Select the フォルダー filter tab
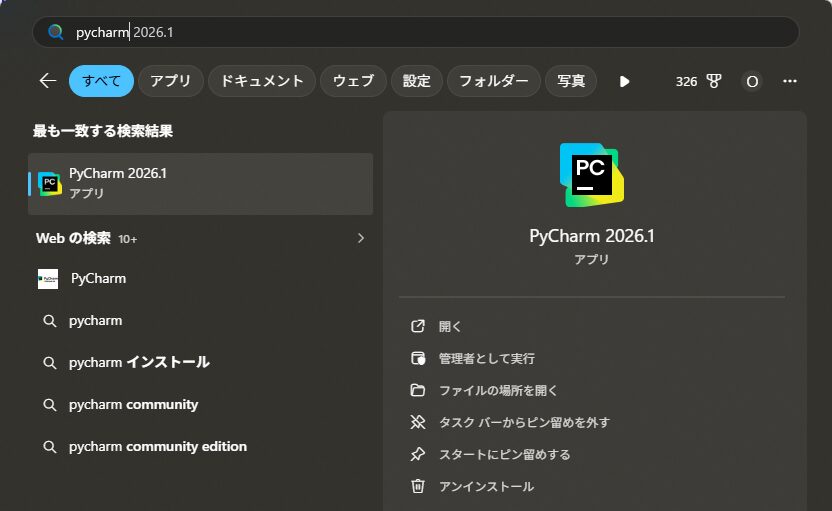832x511 pixels. pos(493,81)
